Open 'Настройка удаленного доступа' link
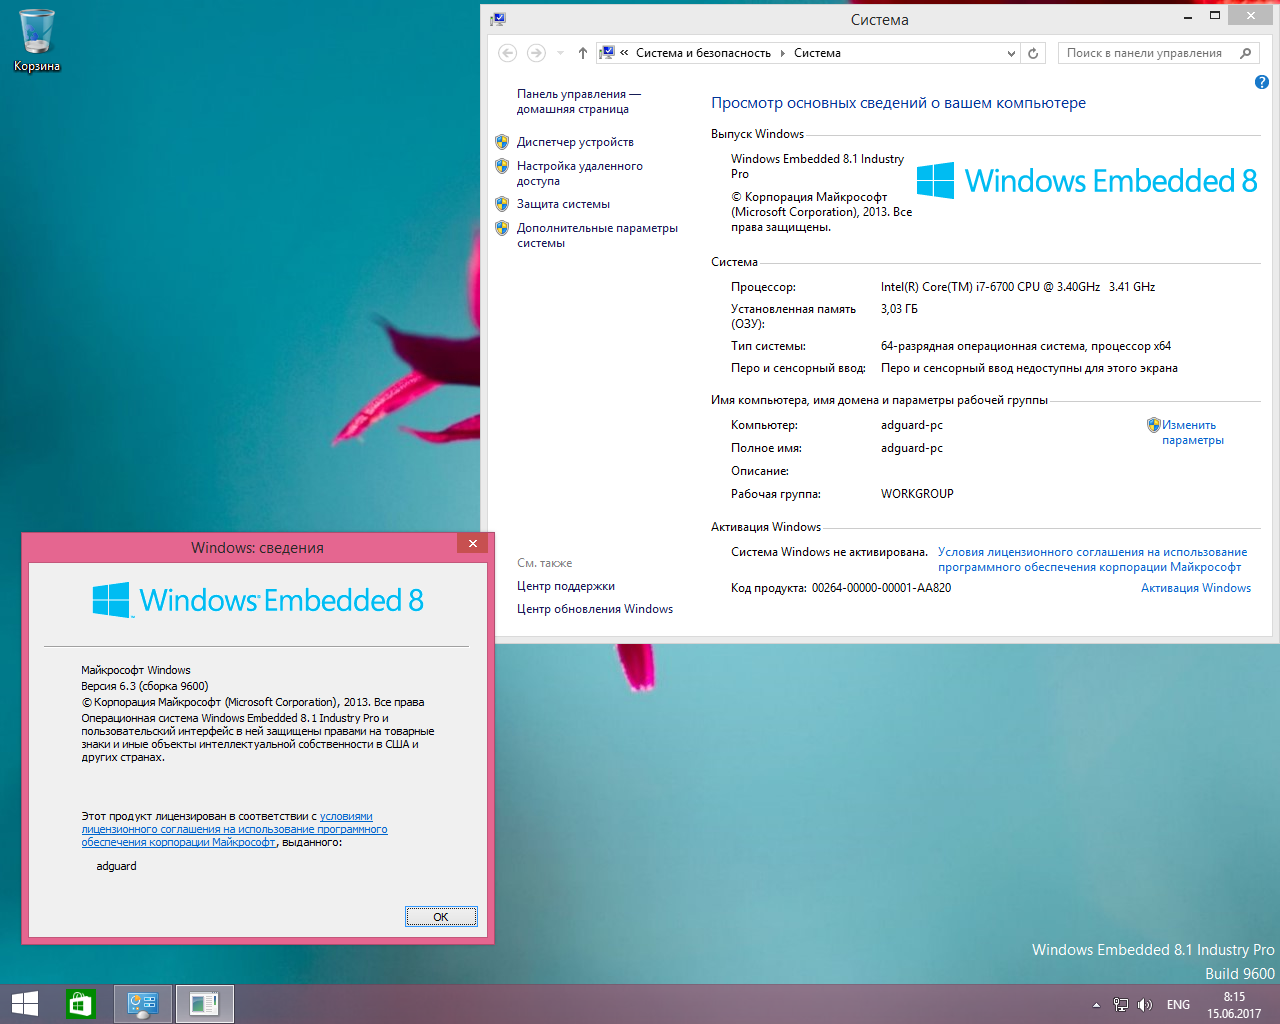This screenshot has height=1024, width=1280. pos(579,173)
